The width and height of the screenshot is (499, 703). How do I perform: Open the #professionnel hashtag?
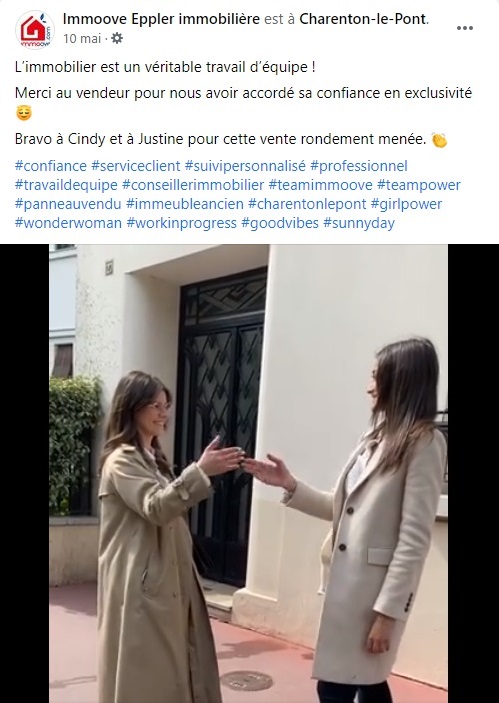tap(359, 166)
